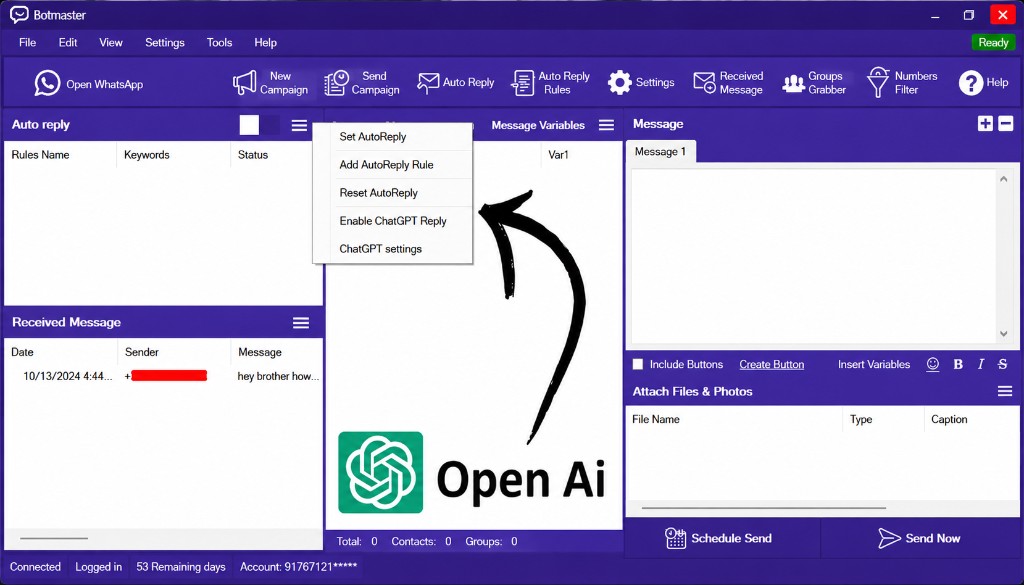Open the Settings gear in the toolbar

[x=641, y=83]
